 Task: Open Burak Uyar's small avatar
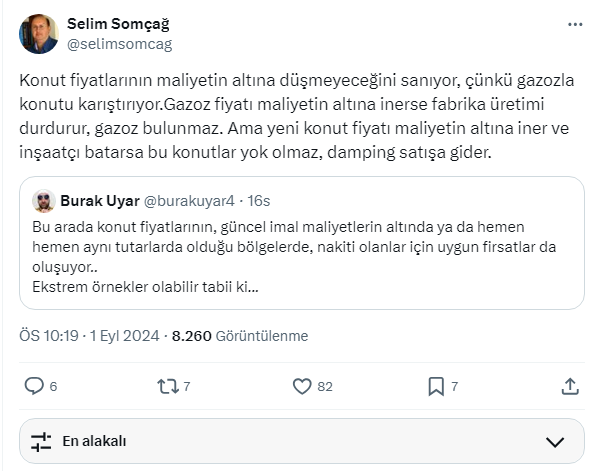43,201
